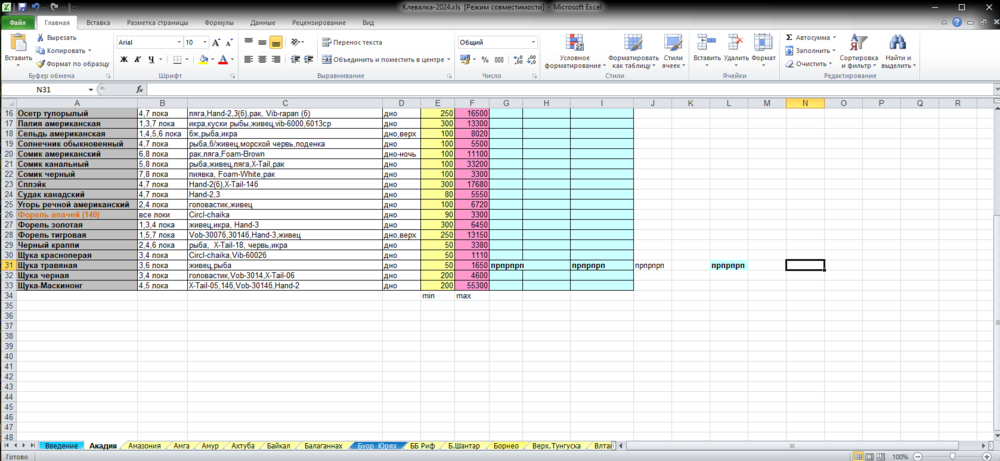Switch to the Формулы ribbon tab

coord(219,22)
